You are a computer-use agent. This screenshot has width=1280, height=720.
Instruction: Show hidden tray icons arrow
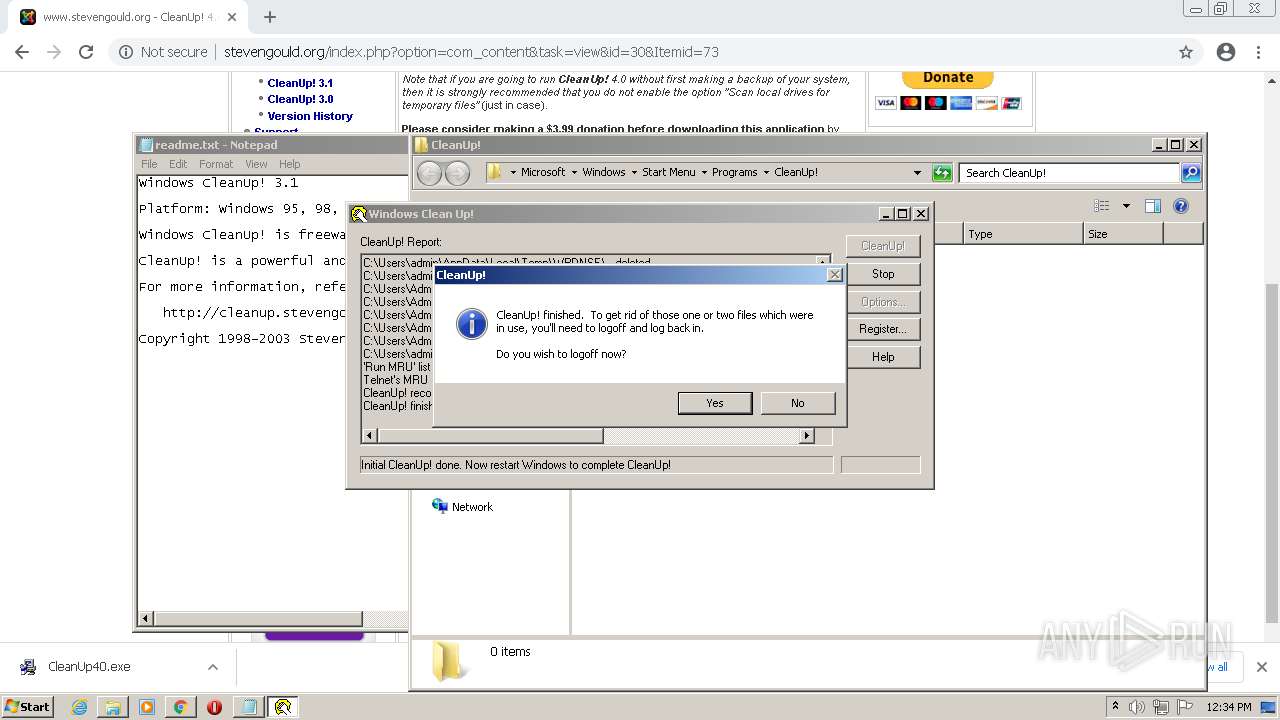click(x=1115, y=707)
